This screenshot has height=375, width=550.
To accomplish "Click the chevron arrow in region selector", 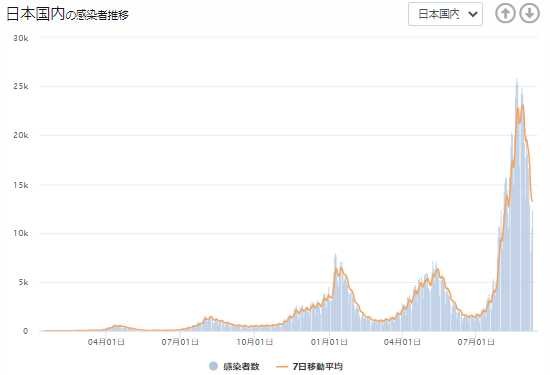I will [x=473, y=14].
